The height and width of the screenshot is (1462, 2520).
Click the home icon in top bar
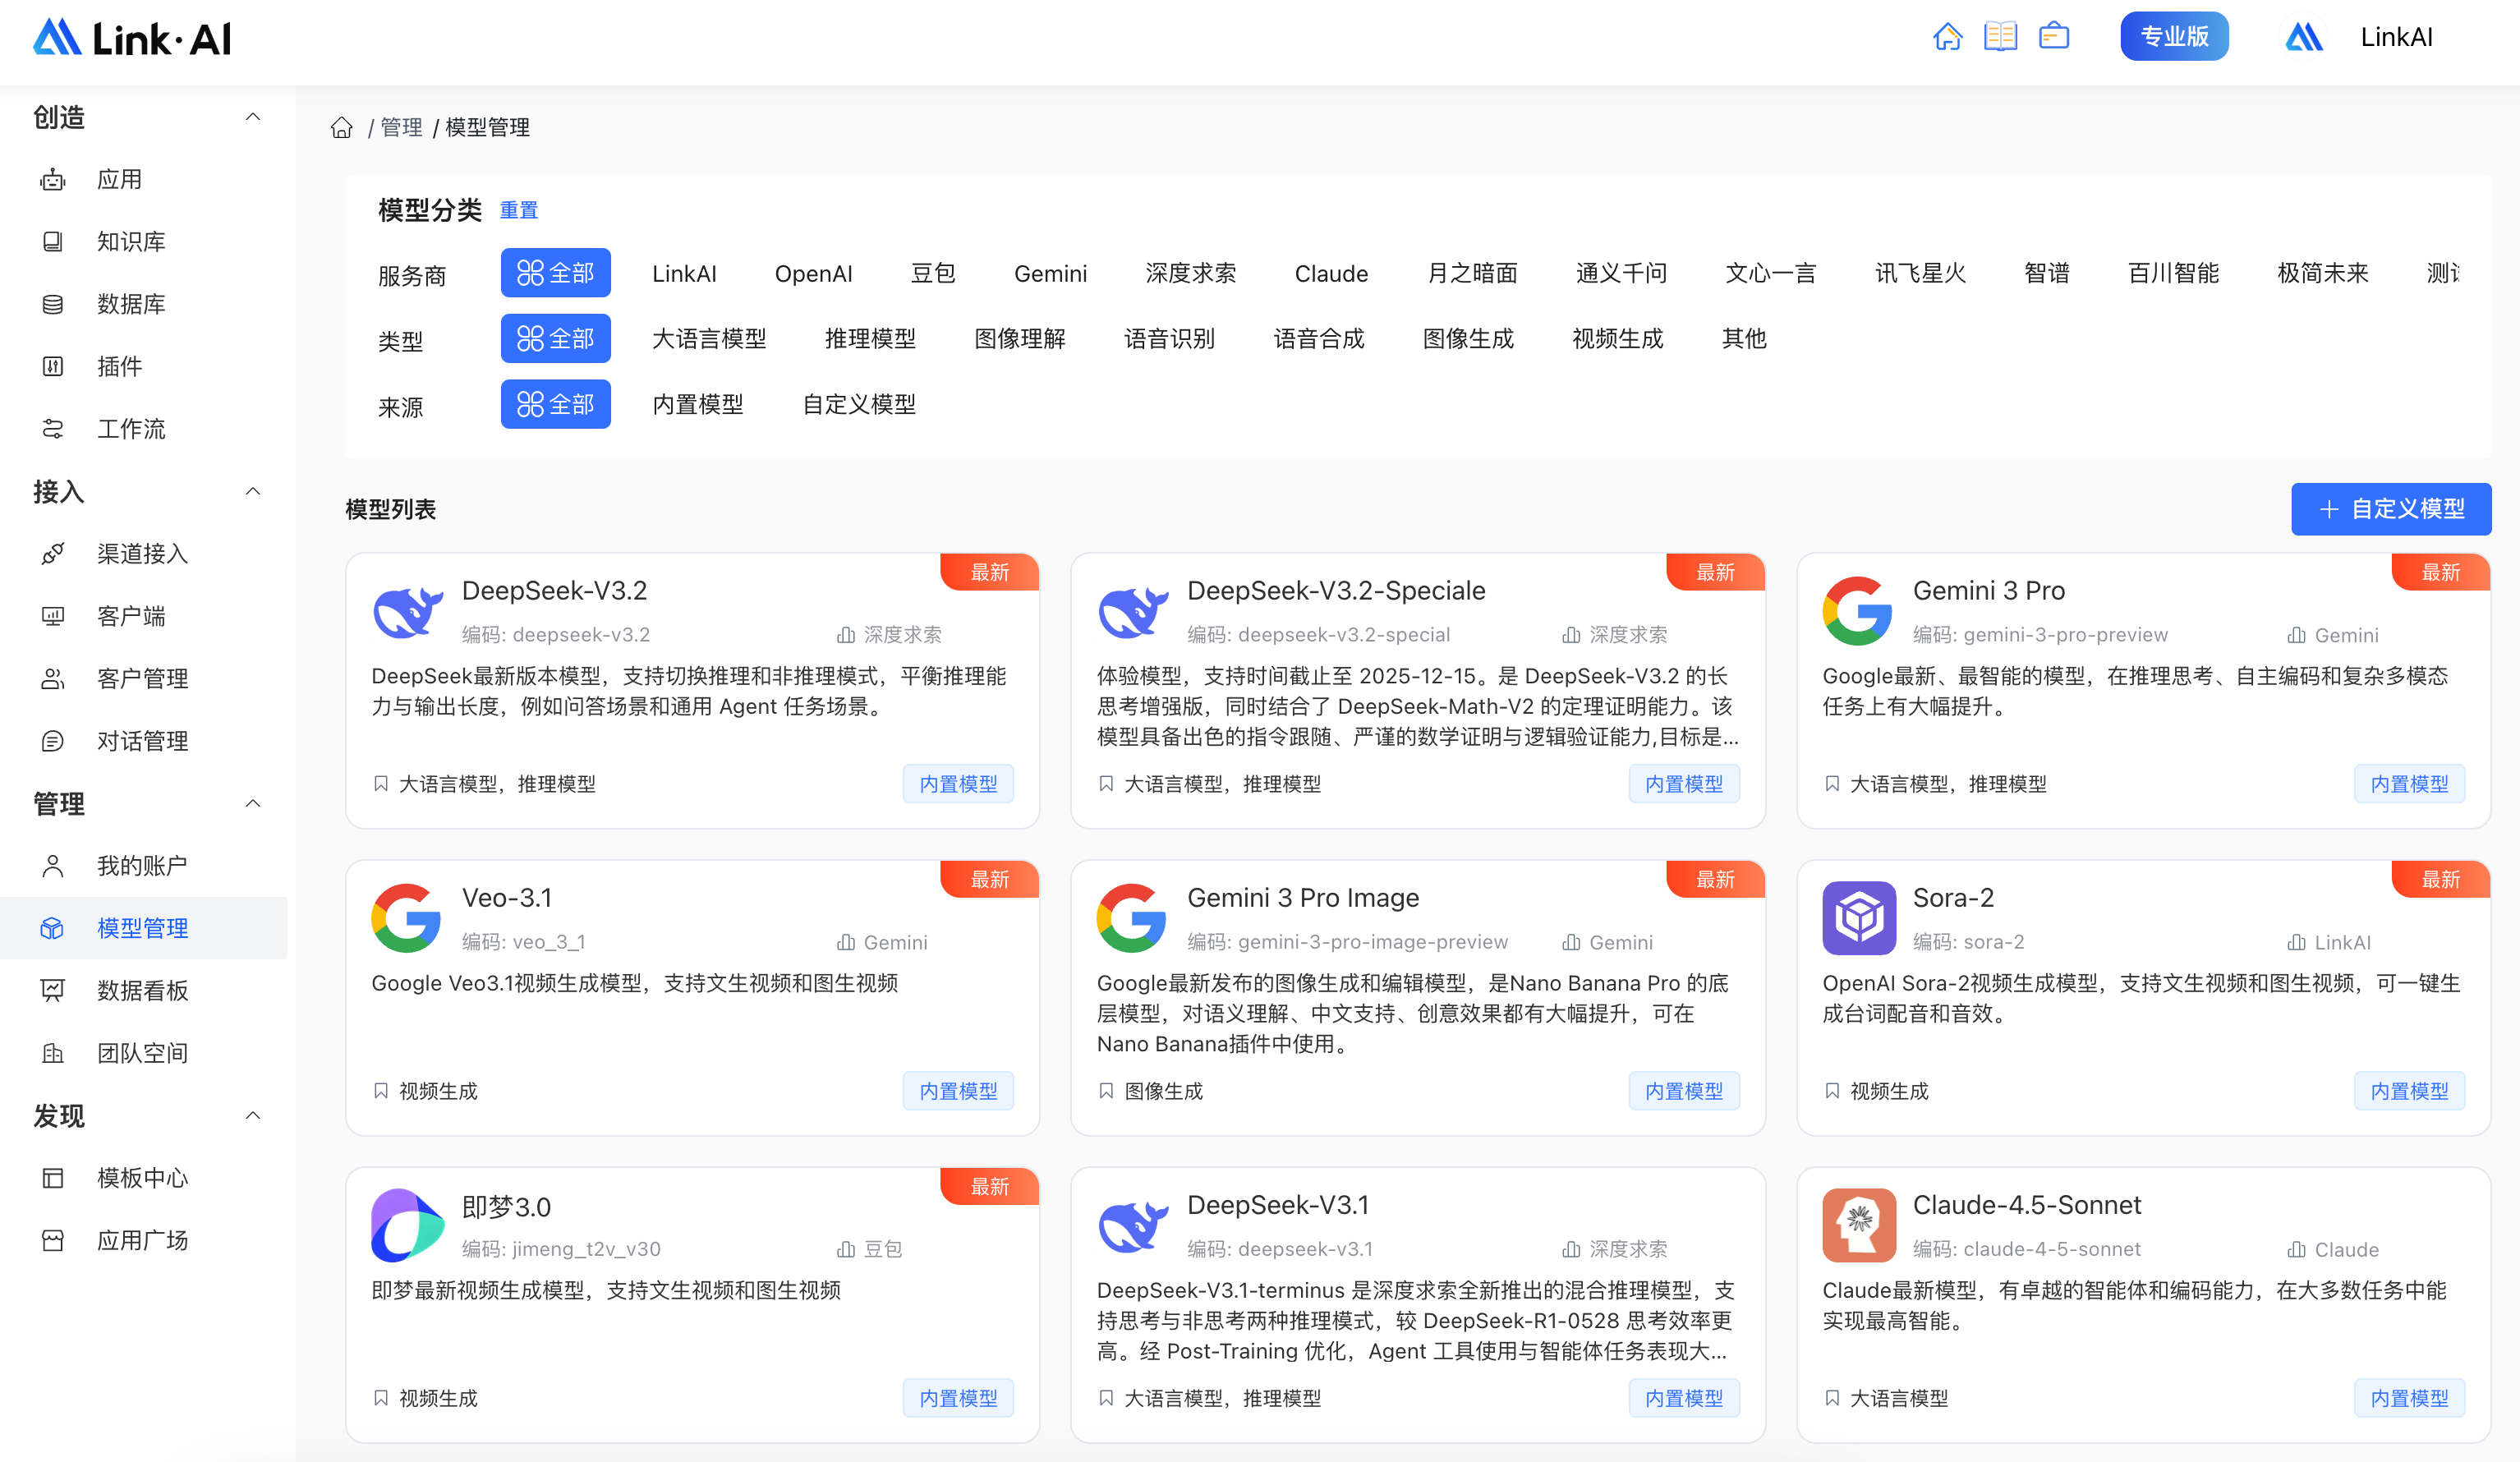(1947, 37)
